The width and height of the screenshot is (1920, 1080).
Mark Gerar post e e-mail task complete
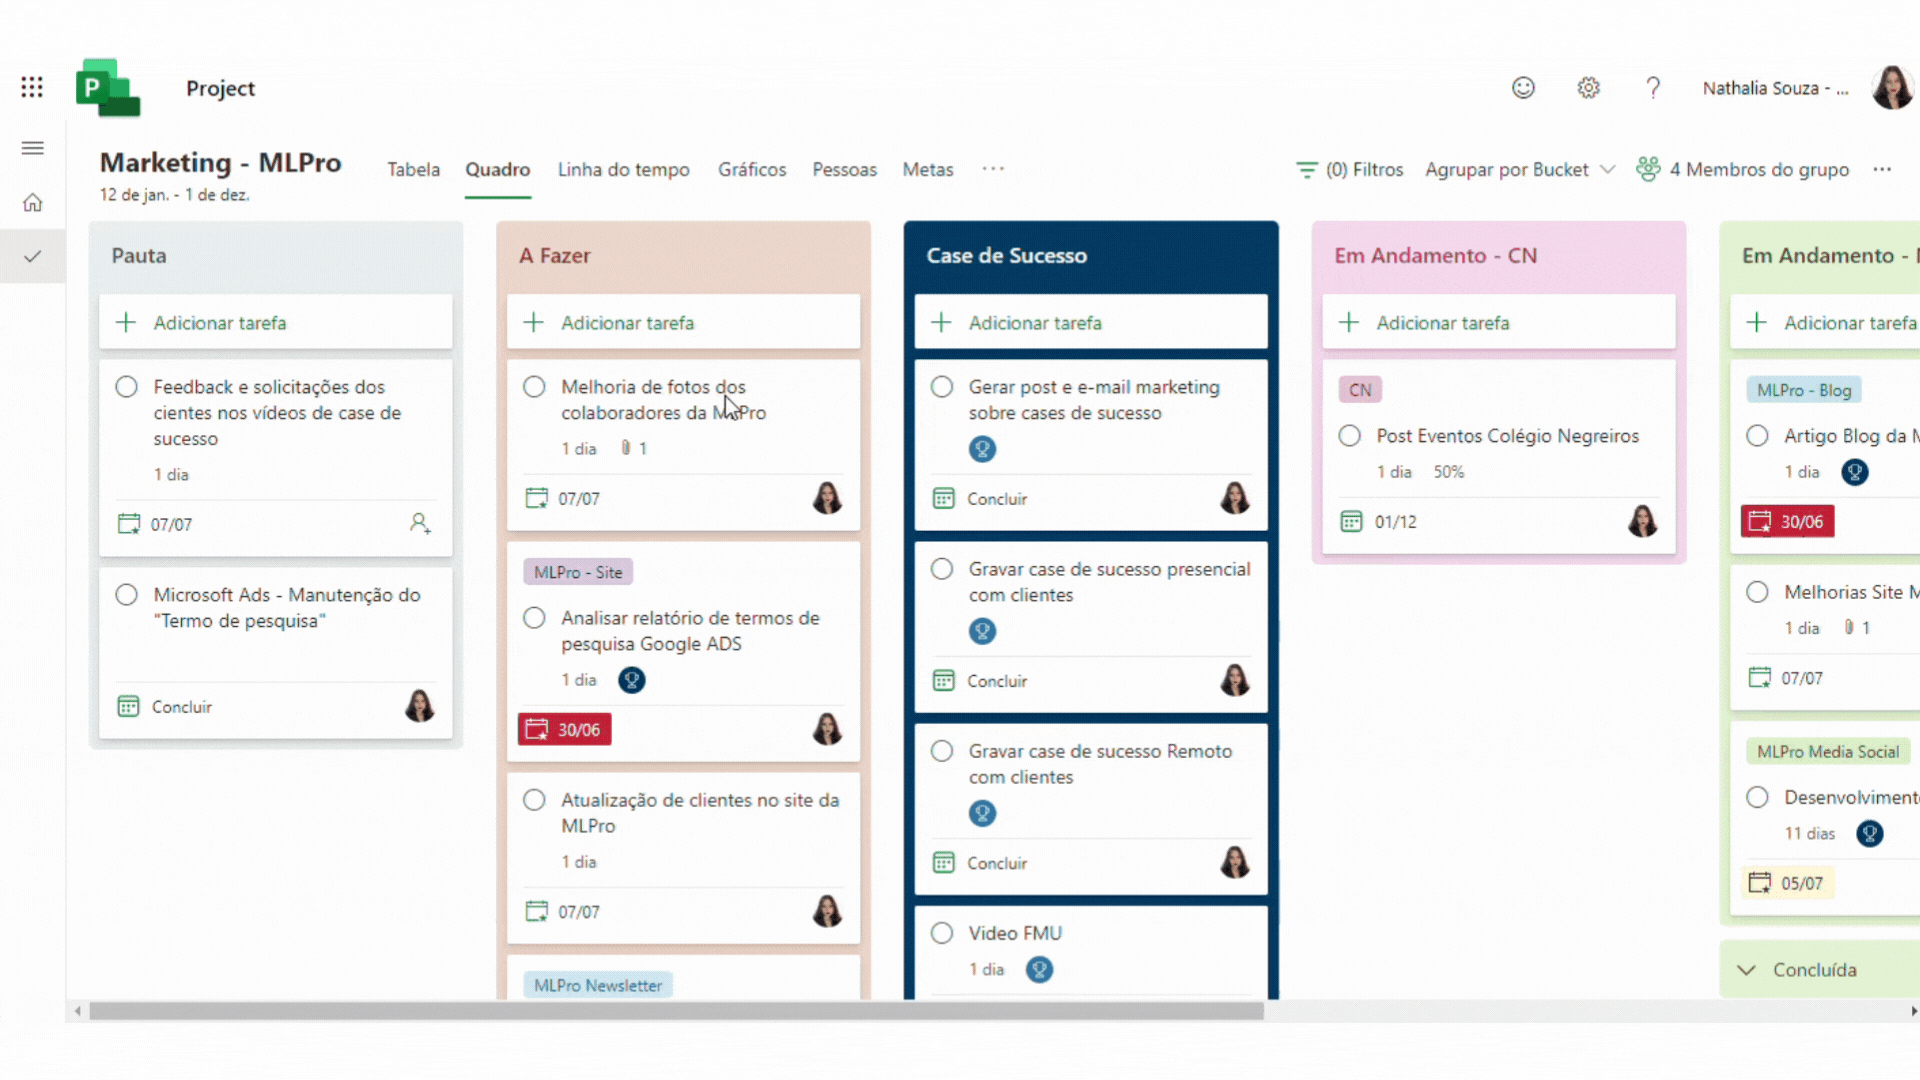pyautogui.click(x=942, y=387)
